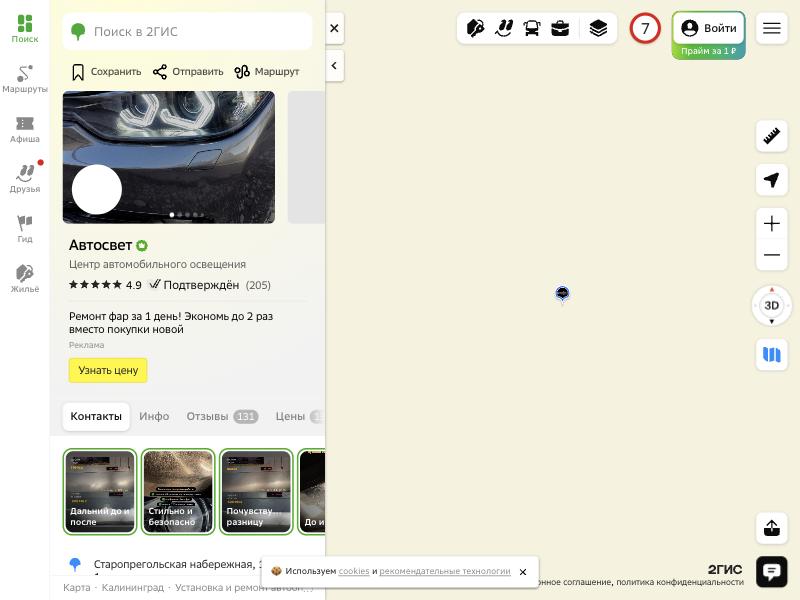Switch to the Цены tab
The height and width of the screenshot is (600, 800).
click(297, 416)
